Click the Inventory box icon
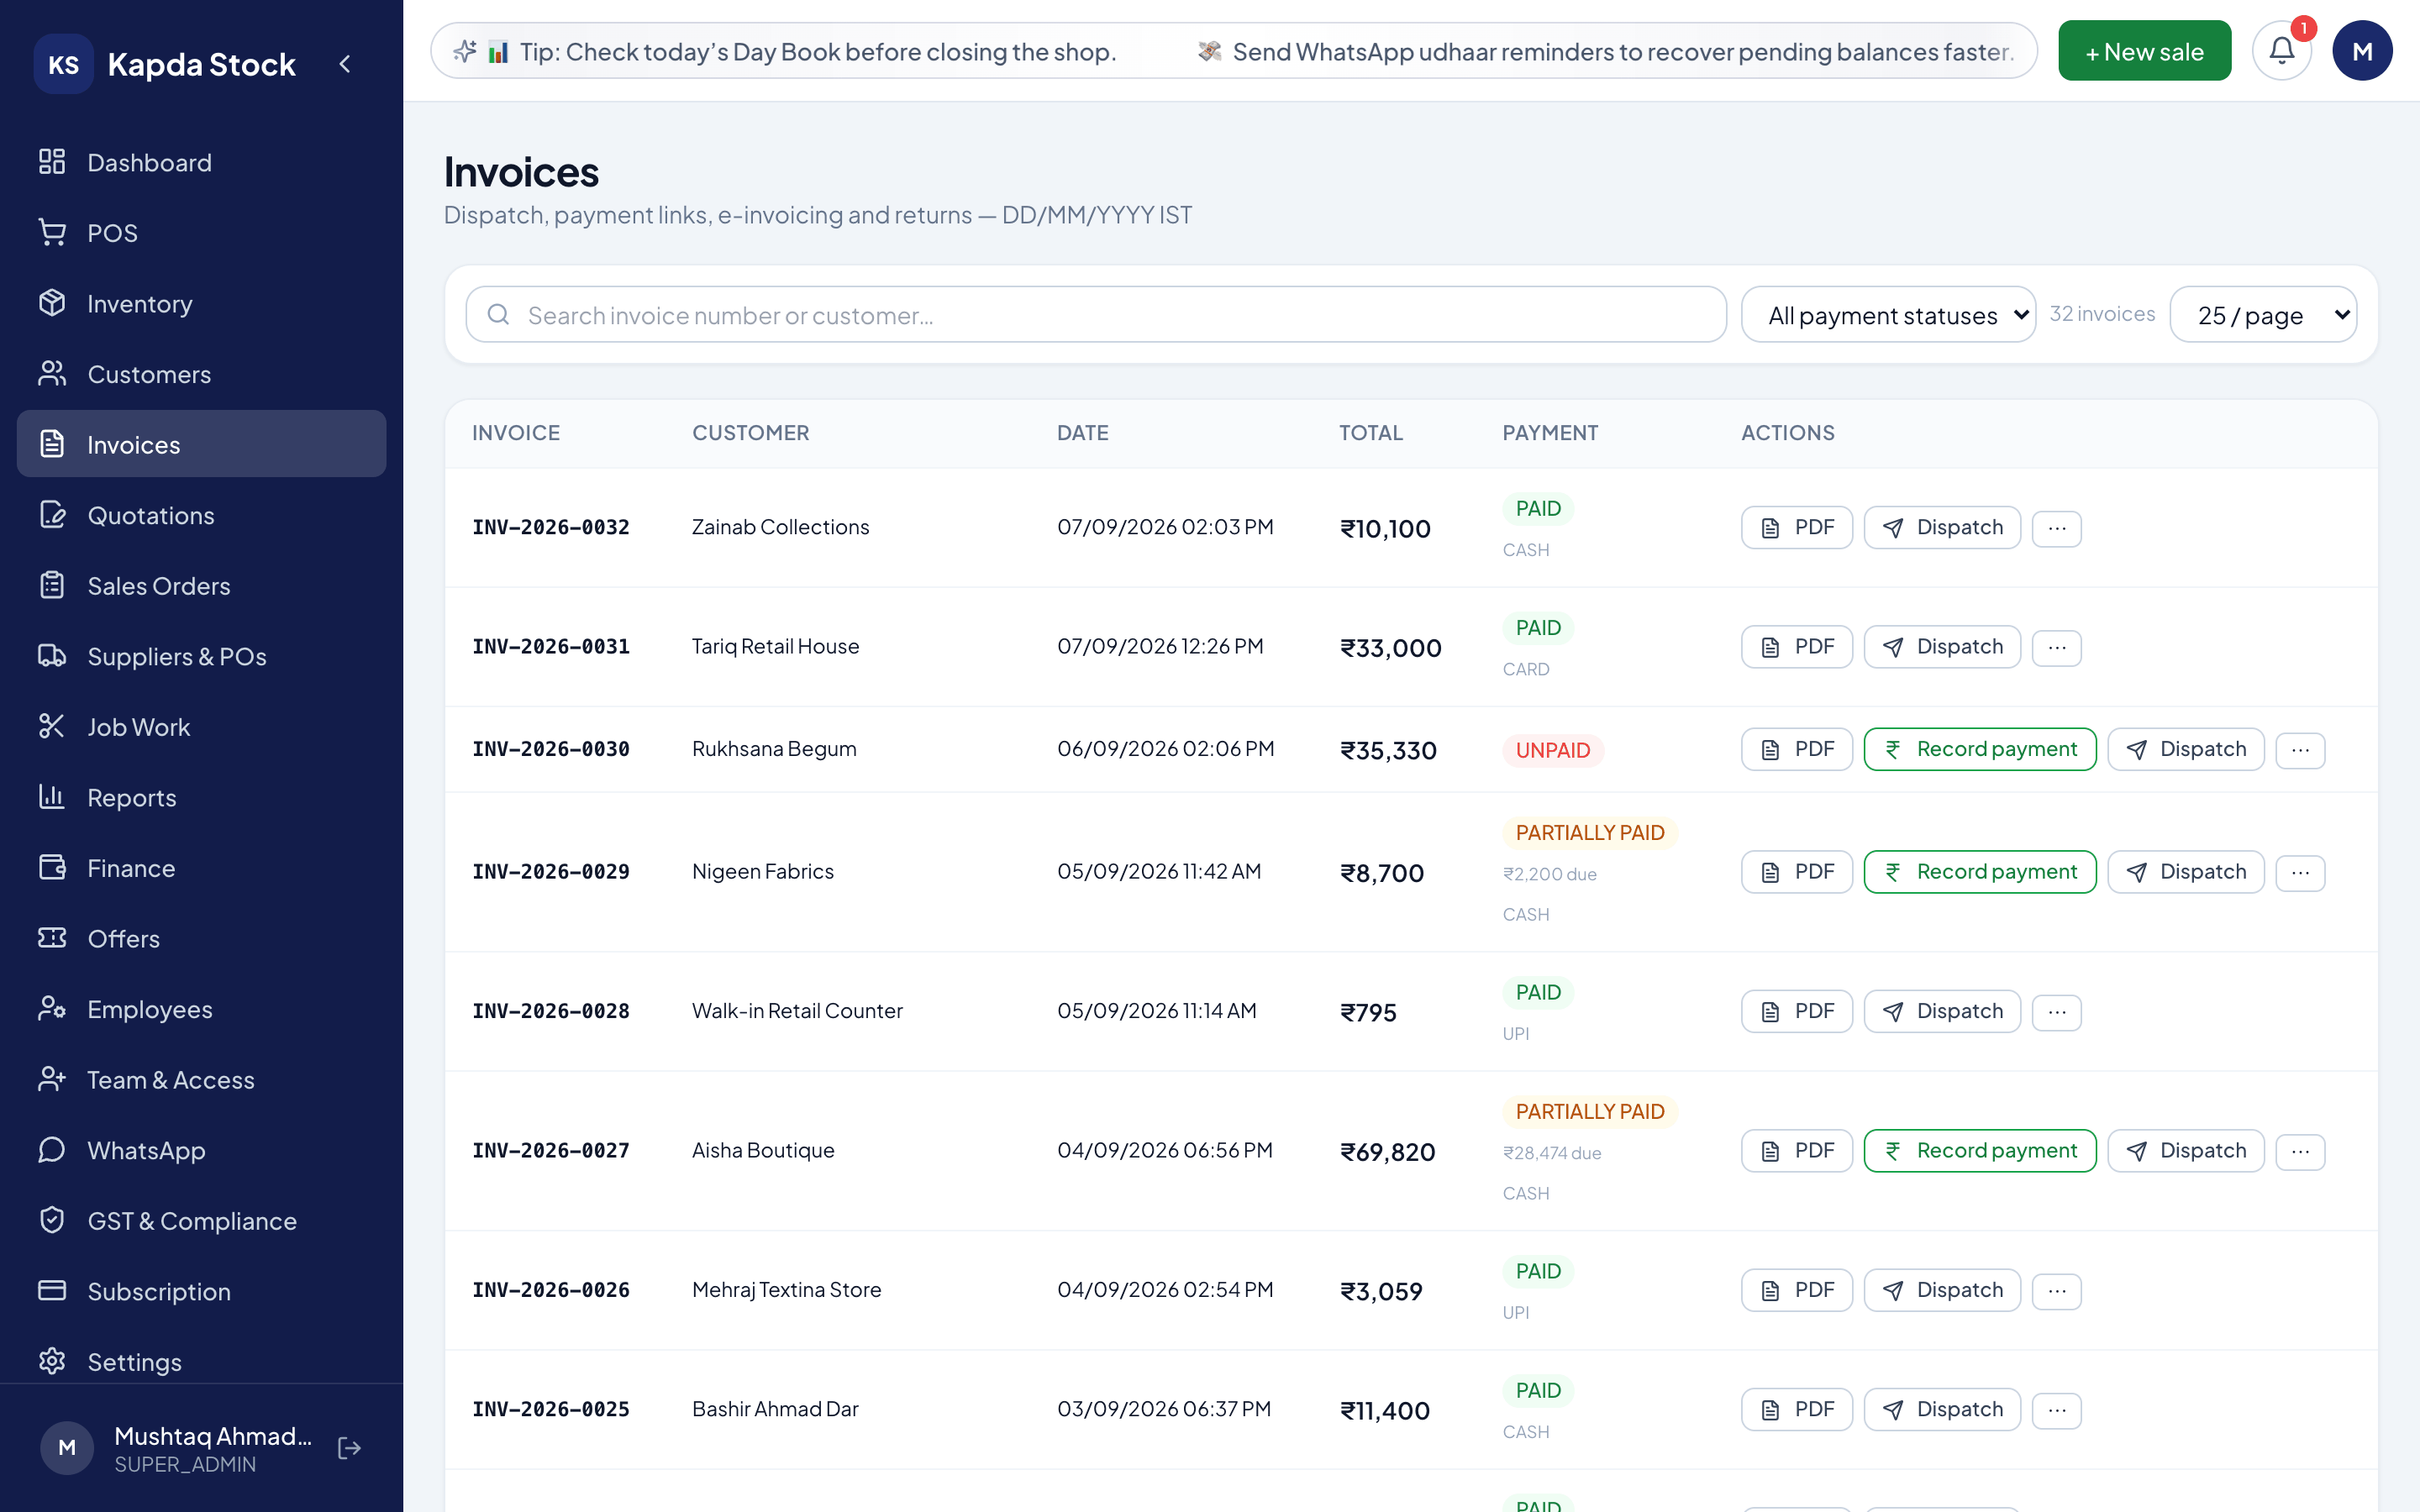The image size is (2420, 1512). pos(52,303)
